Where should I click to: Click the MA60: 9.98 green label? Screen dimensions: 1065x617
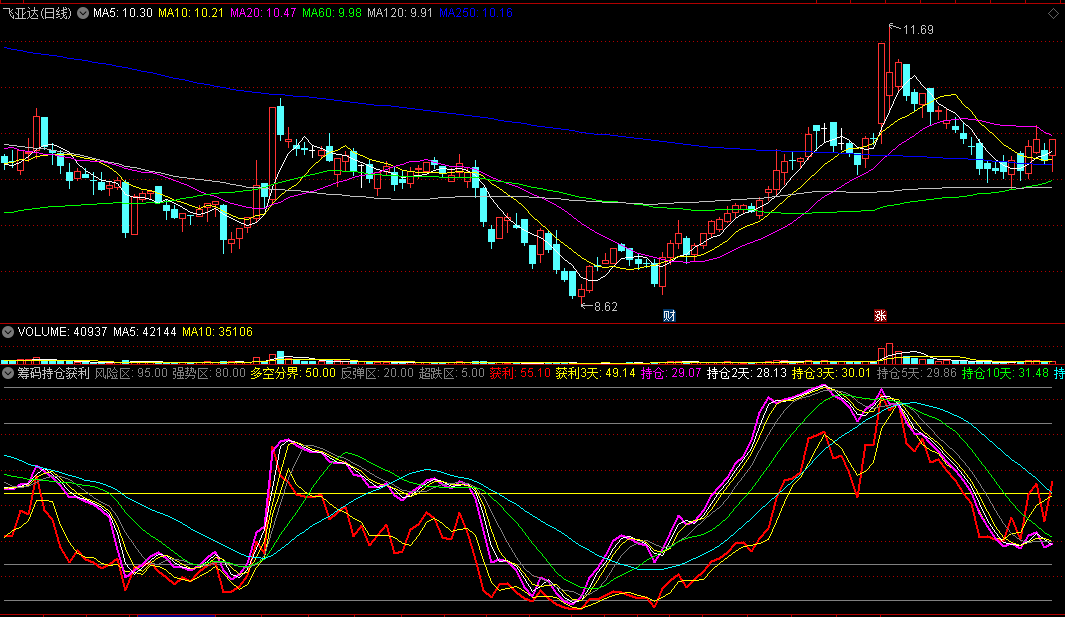coord(331,13)
